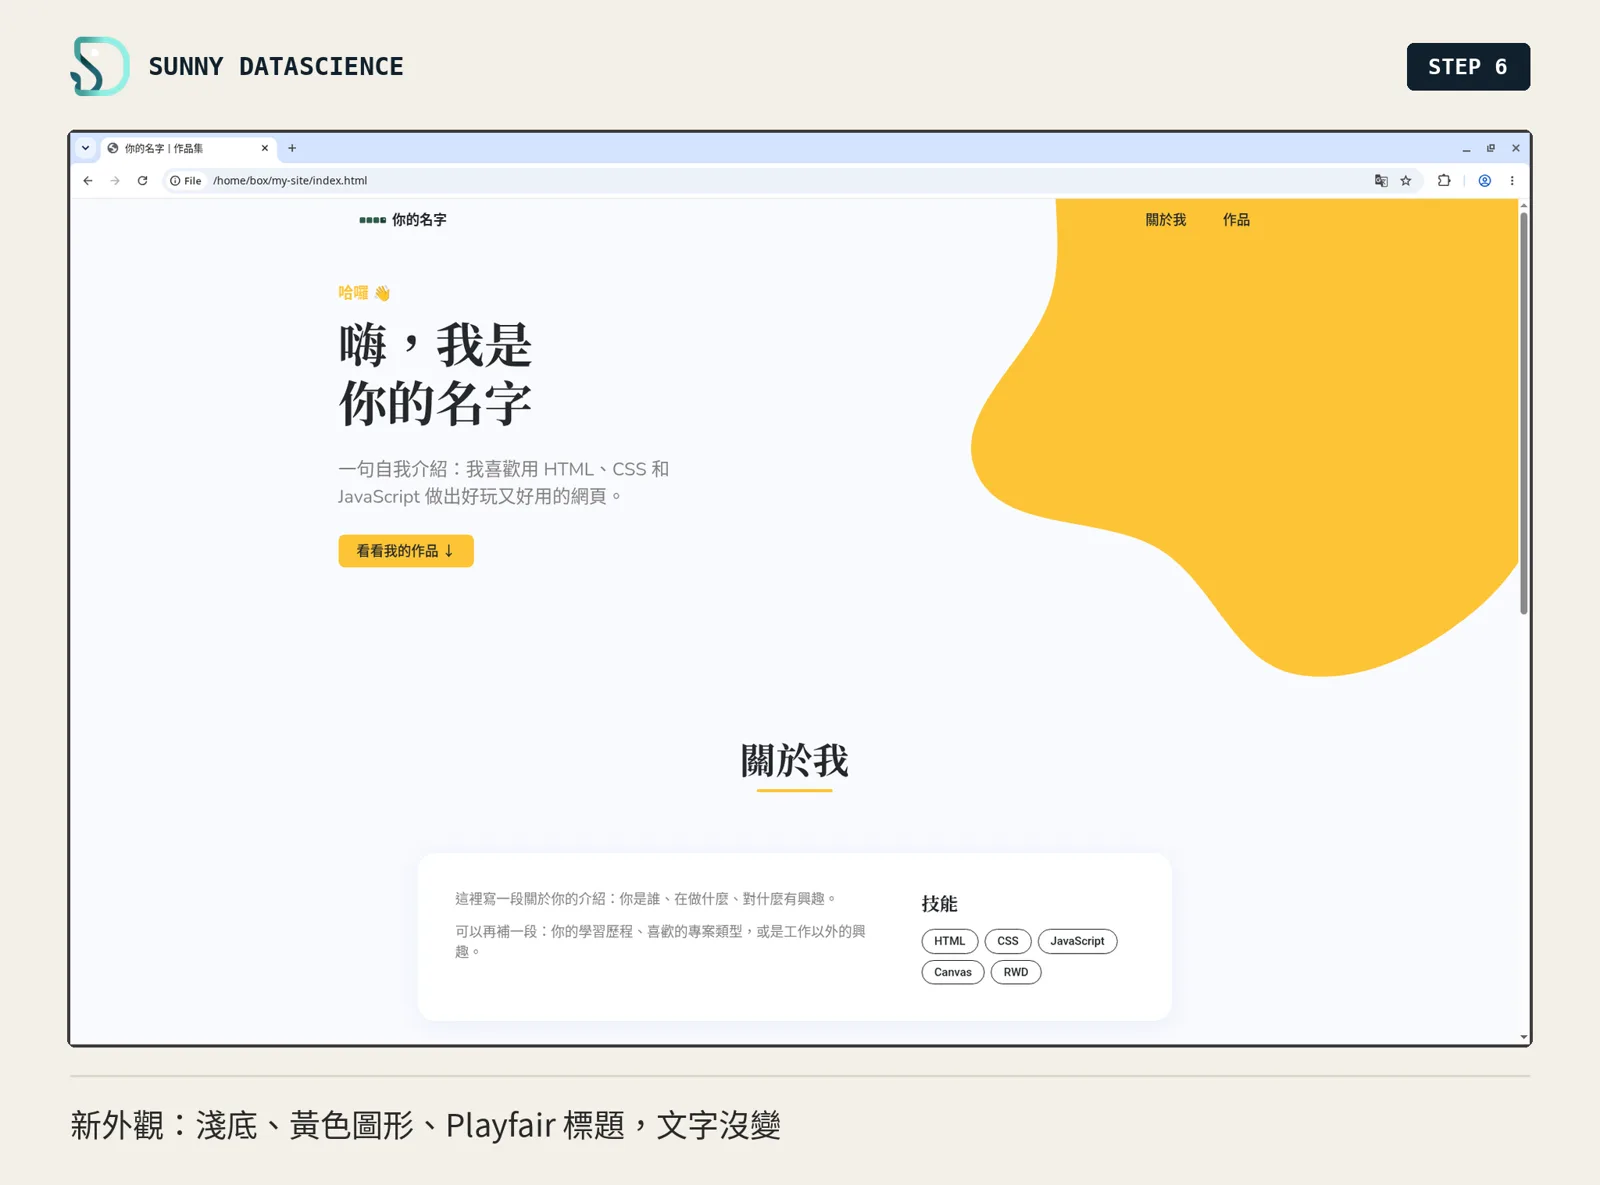Click the paragraph starting 這裡寫一段關於你的介紹

[645, 899]
